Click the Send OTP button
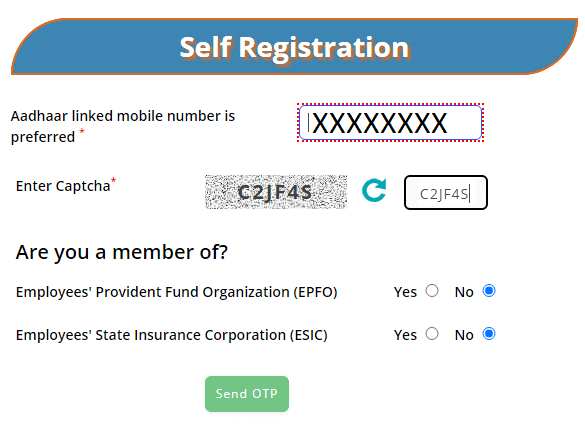This screenshot has height=440, width=585. (x=247, y=394)
